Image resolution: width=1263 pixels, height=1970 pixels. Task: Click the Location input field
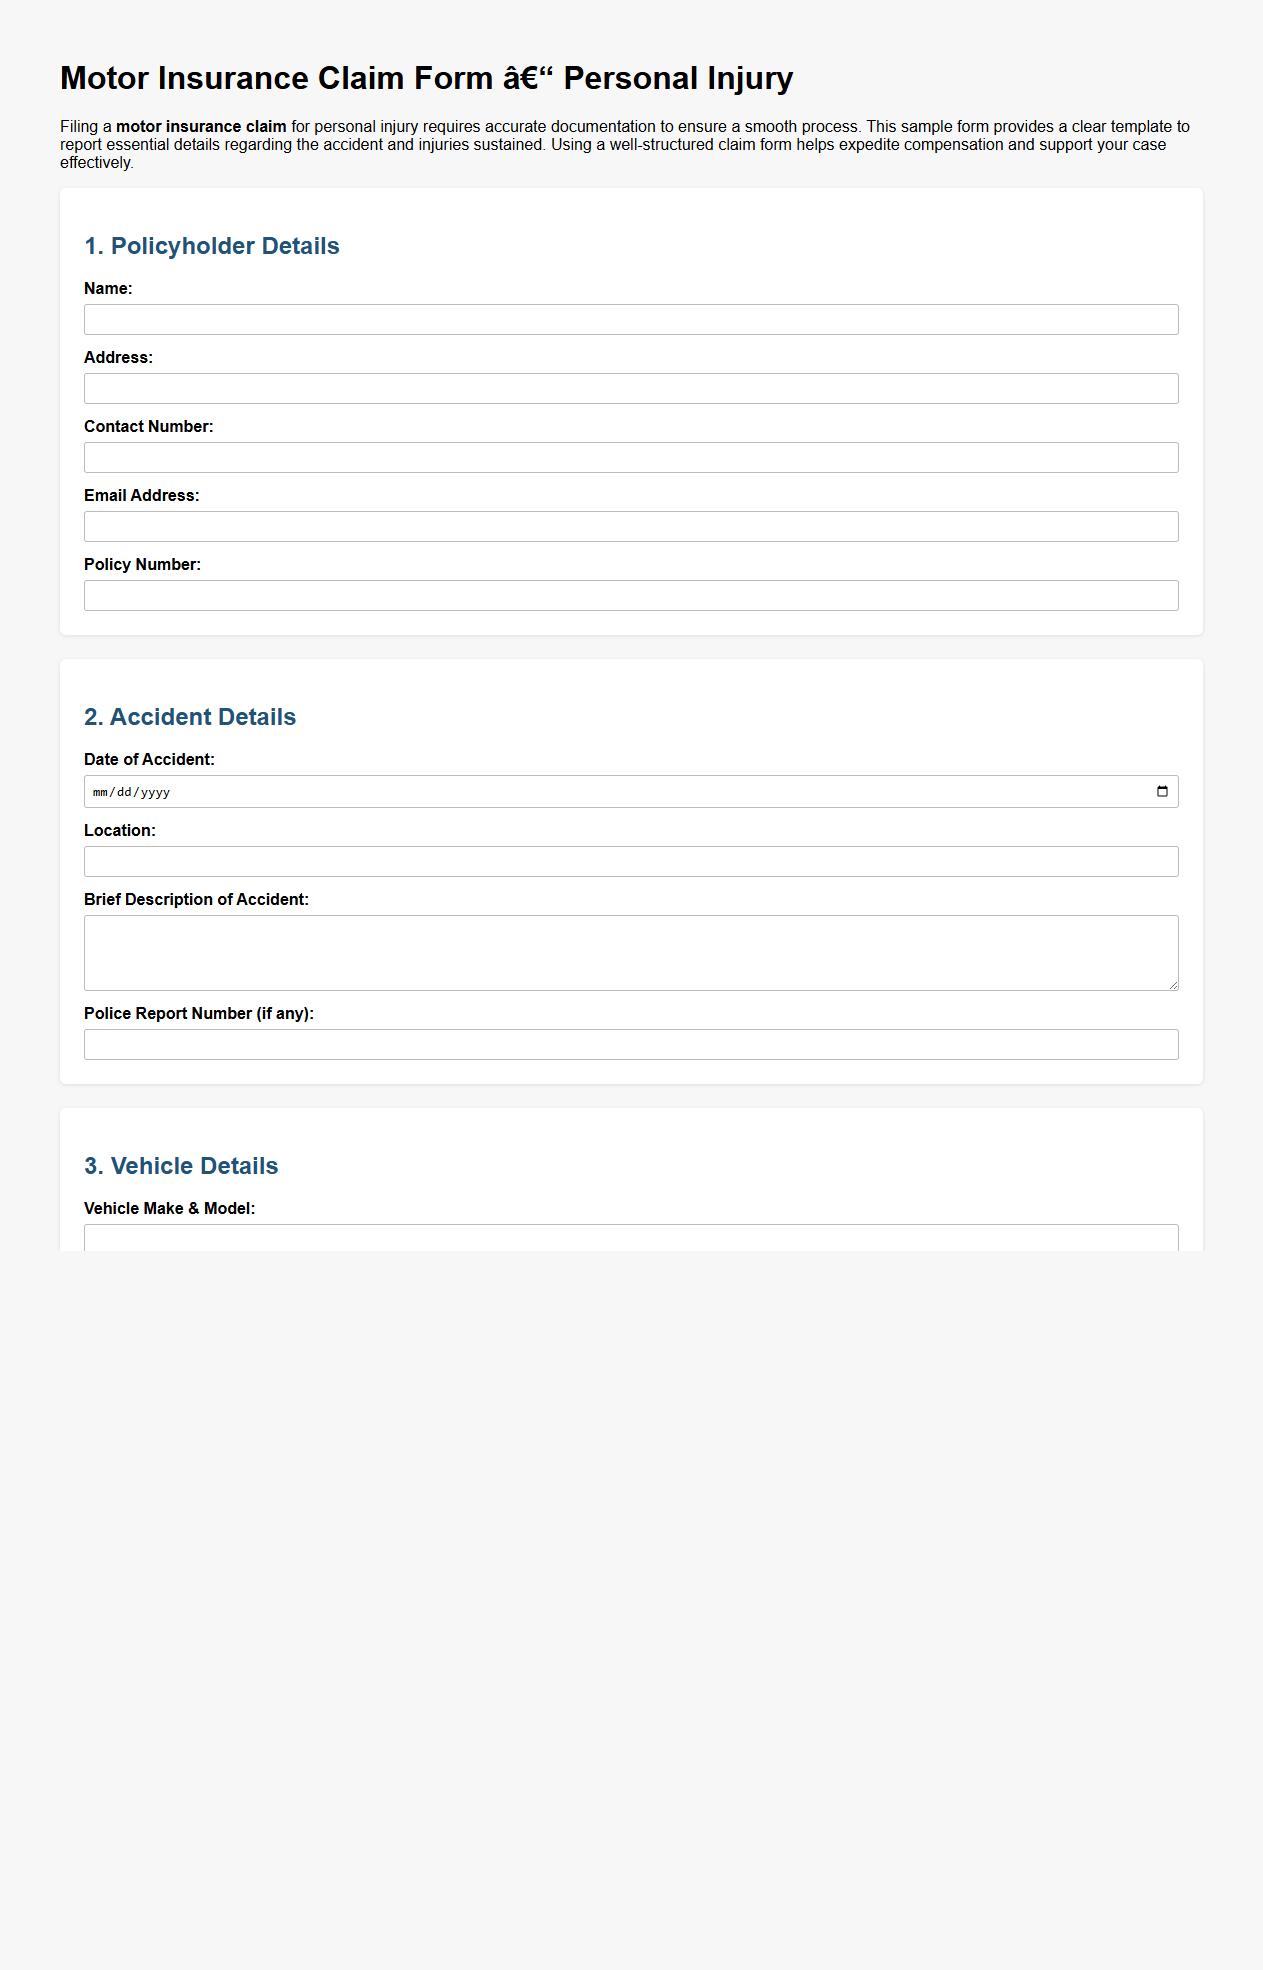pos(630,860)
